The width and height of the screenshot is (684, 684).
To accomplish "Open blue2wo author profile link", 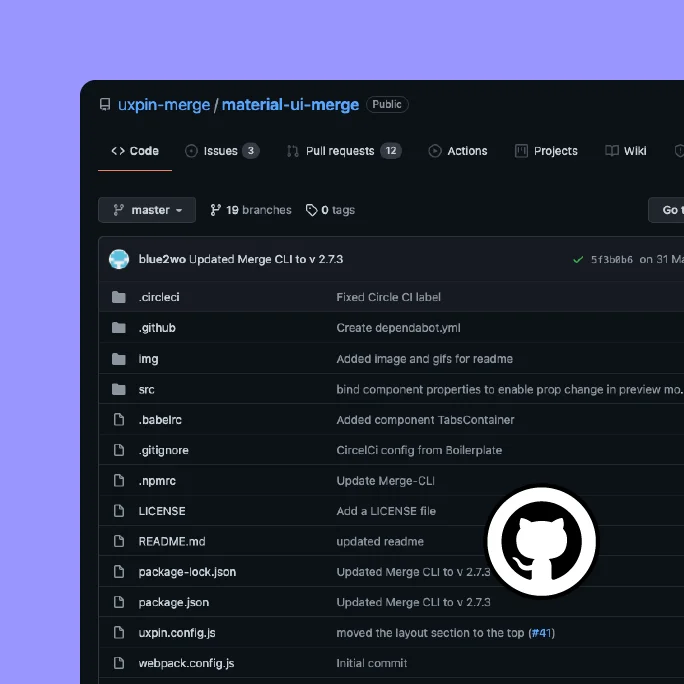I will [x=162, y=259].
